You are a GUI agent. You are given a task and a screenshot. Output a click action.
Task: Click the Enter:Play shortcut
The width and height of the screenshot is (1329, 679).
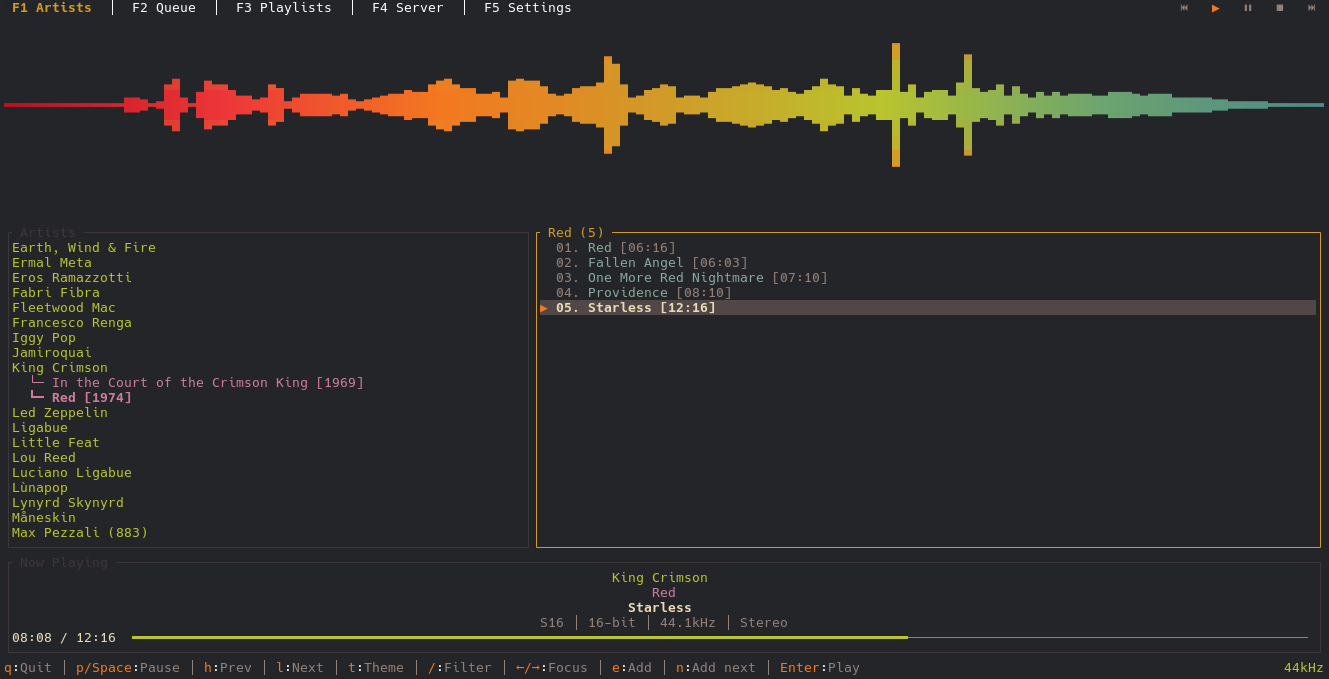[820, 668]
